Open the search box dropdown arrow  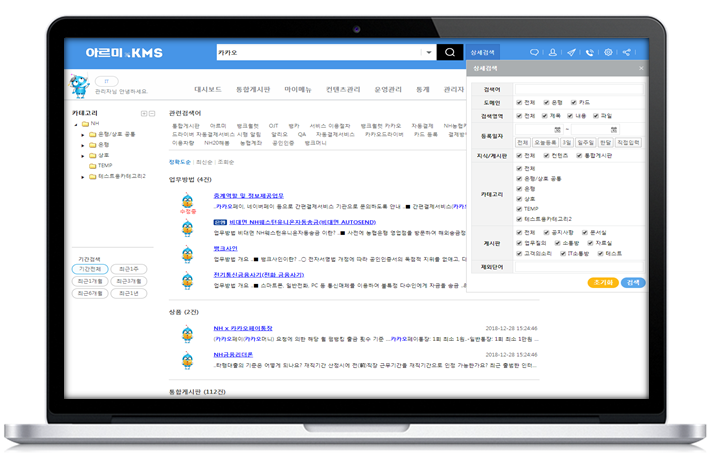[x=428, y=52]
